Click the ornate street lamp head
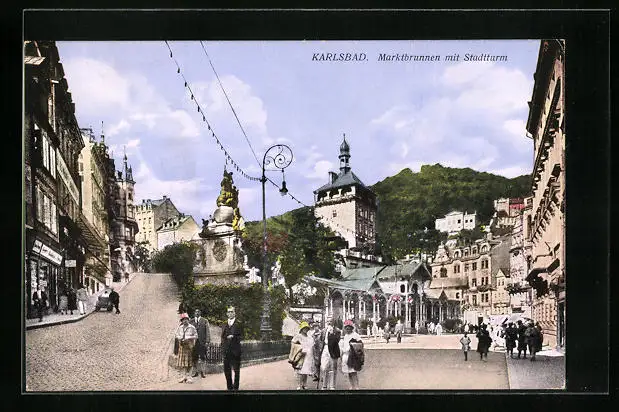The width and height of the screenshot is (619, 412). pyautogui.click(x=277, y=158)
